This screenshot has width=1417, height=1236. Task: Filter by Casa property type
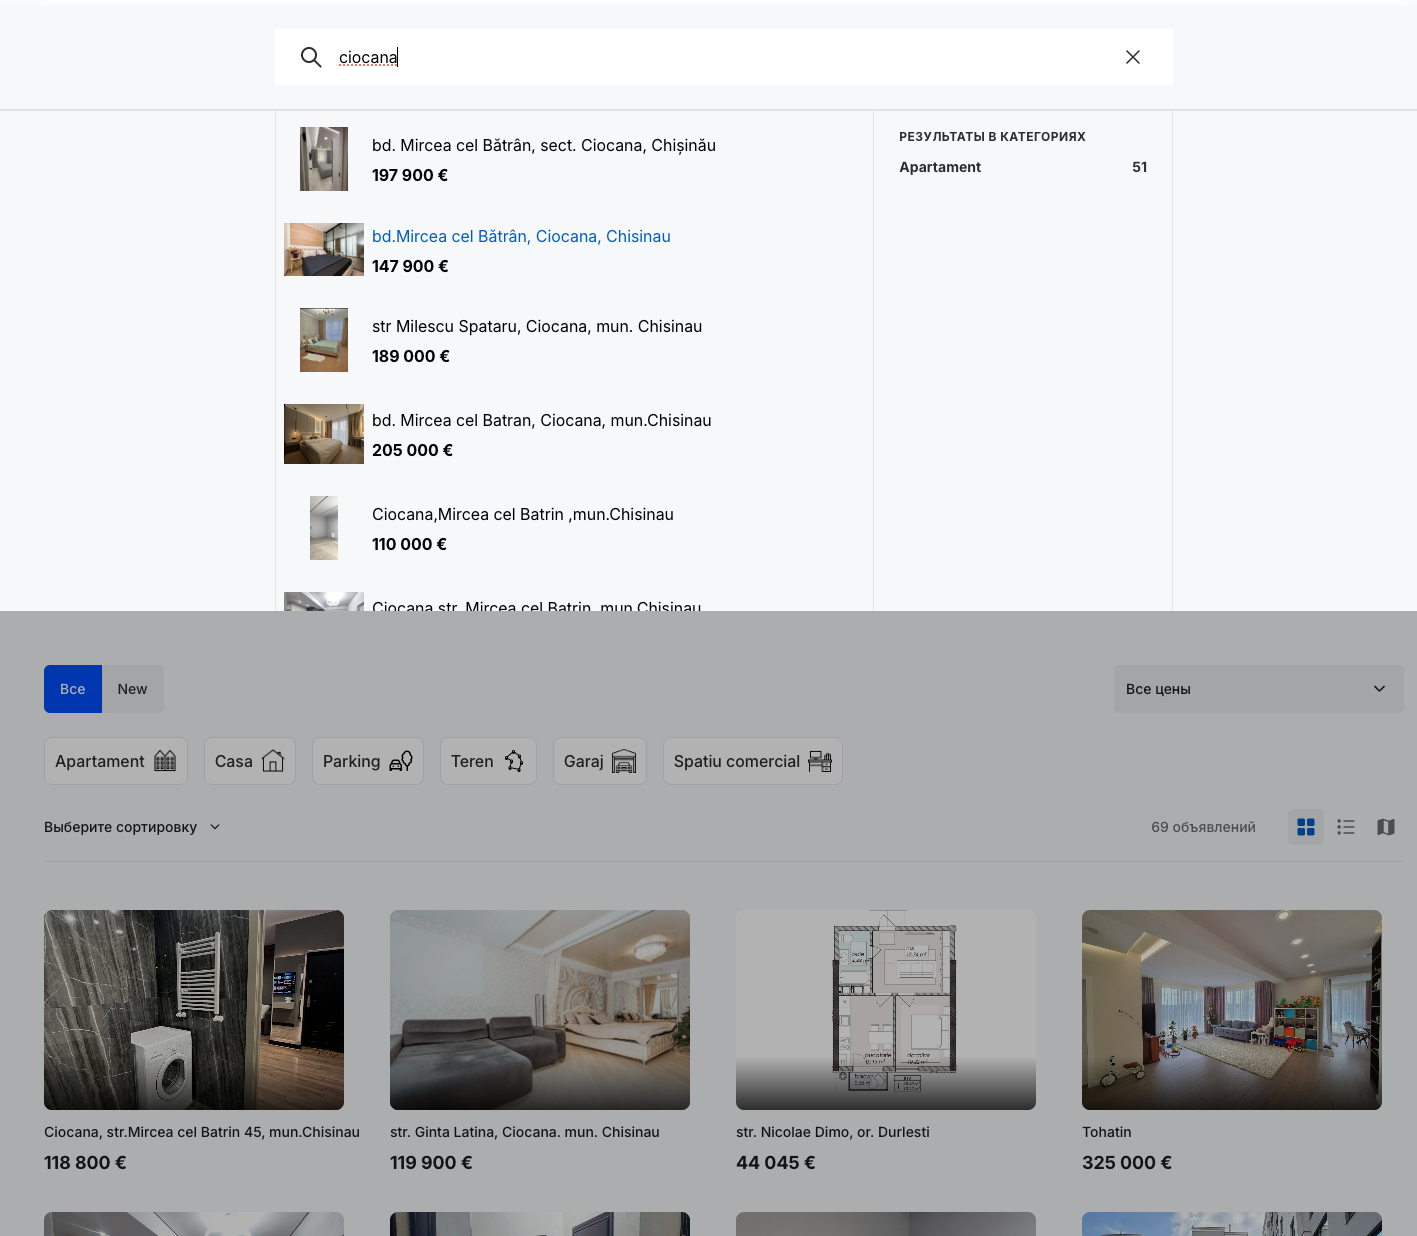tap(250, 761)
